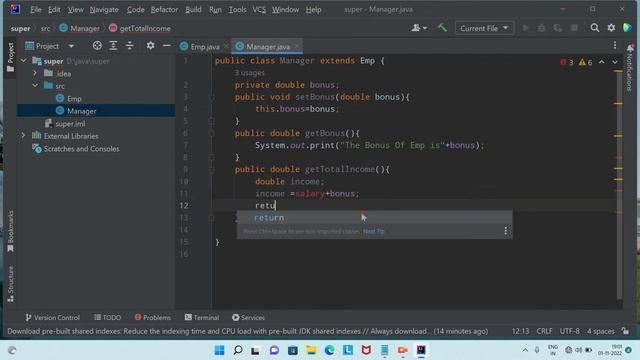This screenshot has width=640, height=360.
Task: Open the File menu
Action: point(36,9)
